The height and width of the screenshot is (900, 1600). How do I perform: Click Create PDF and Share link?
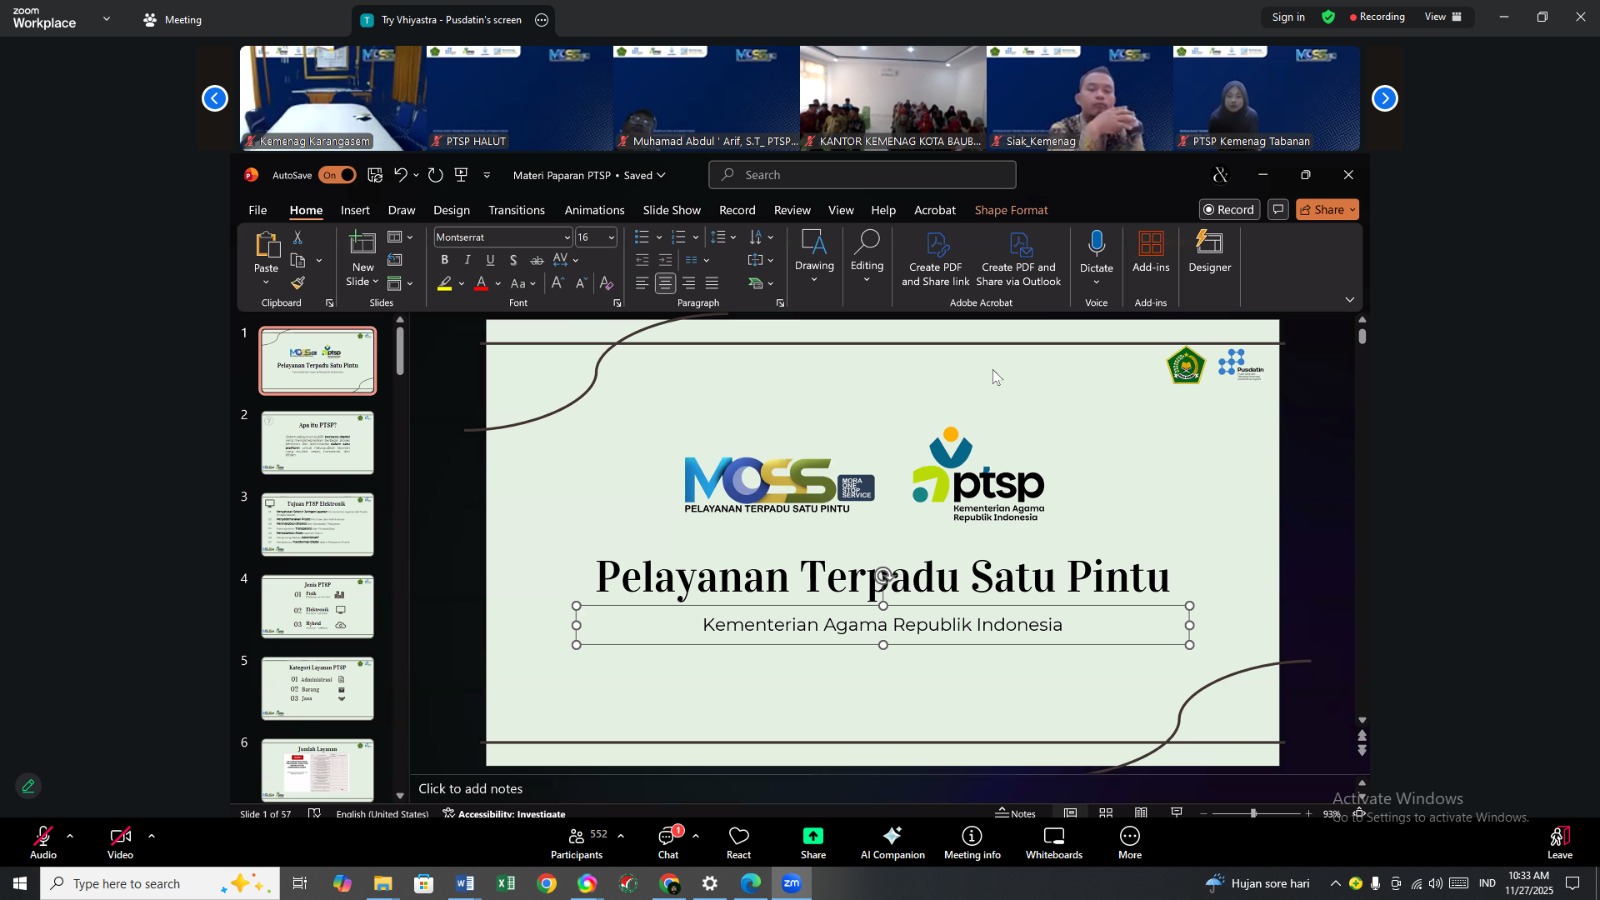coord(935,260)
